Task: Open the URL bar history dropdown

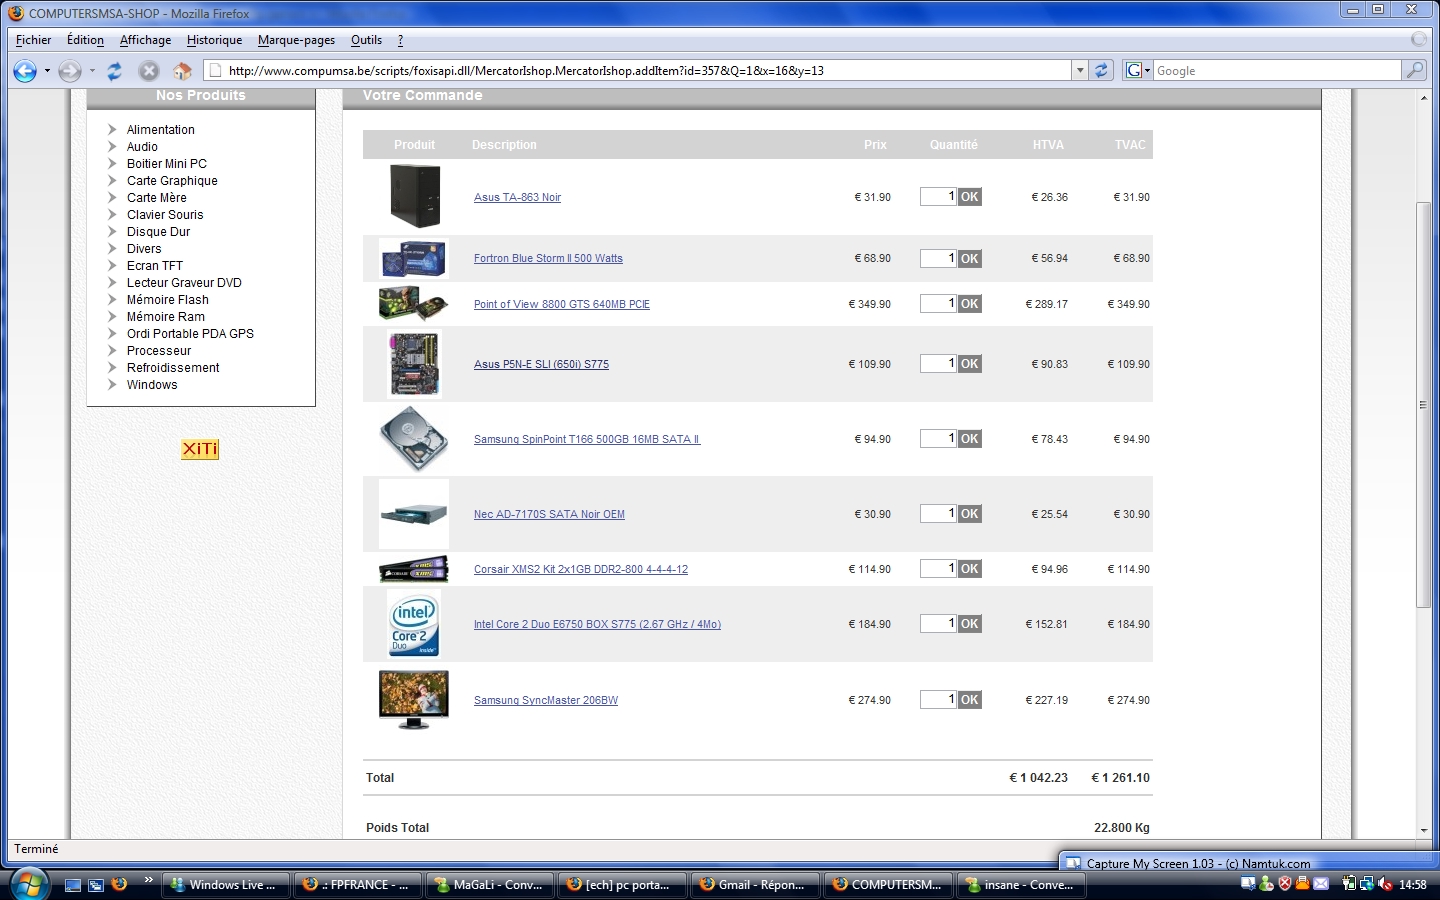Action: [1079, 71]
